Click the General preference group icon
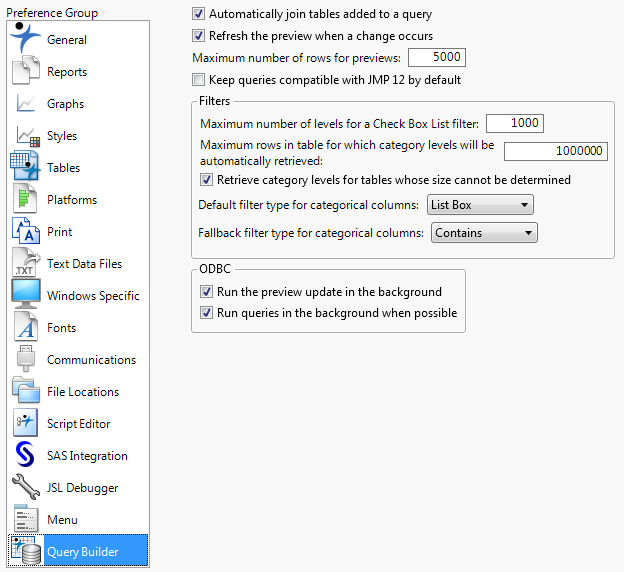Screen dimensions: 624x572 25,38
